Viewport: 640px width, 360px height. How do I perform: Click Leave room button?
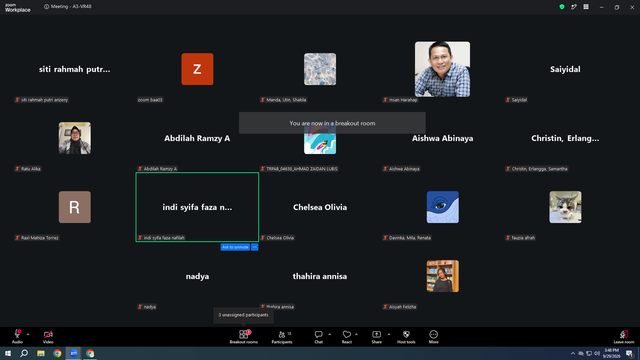click(624, 336)
